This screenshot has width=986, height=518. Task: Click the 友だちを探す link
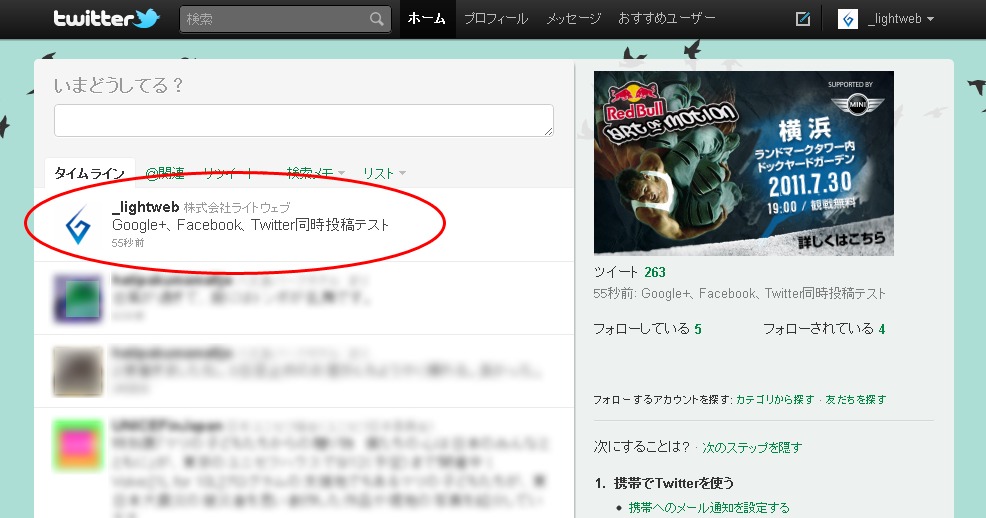pos(855,399)
